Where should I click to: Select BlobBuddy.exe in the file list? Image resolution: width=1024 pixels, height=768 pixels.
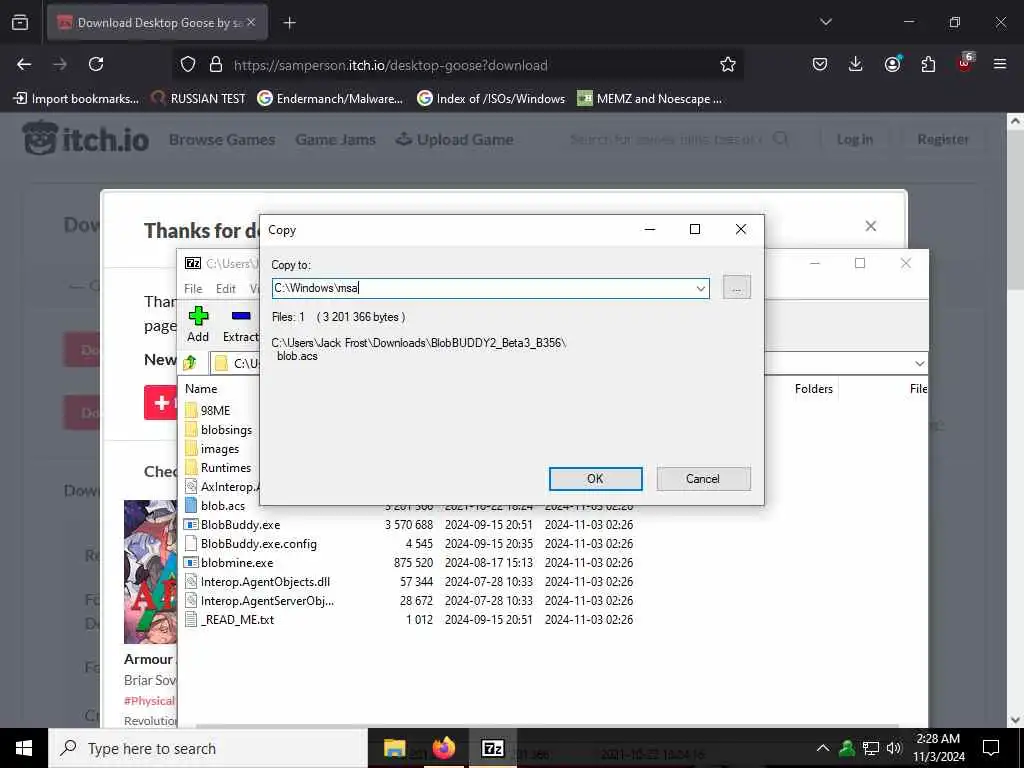[x=240, y=524]
